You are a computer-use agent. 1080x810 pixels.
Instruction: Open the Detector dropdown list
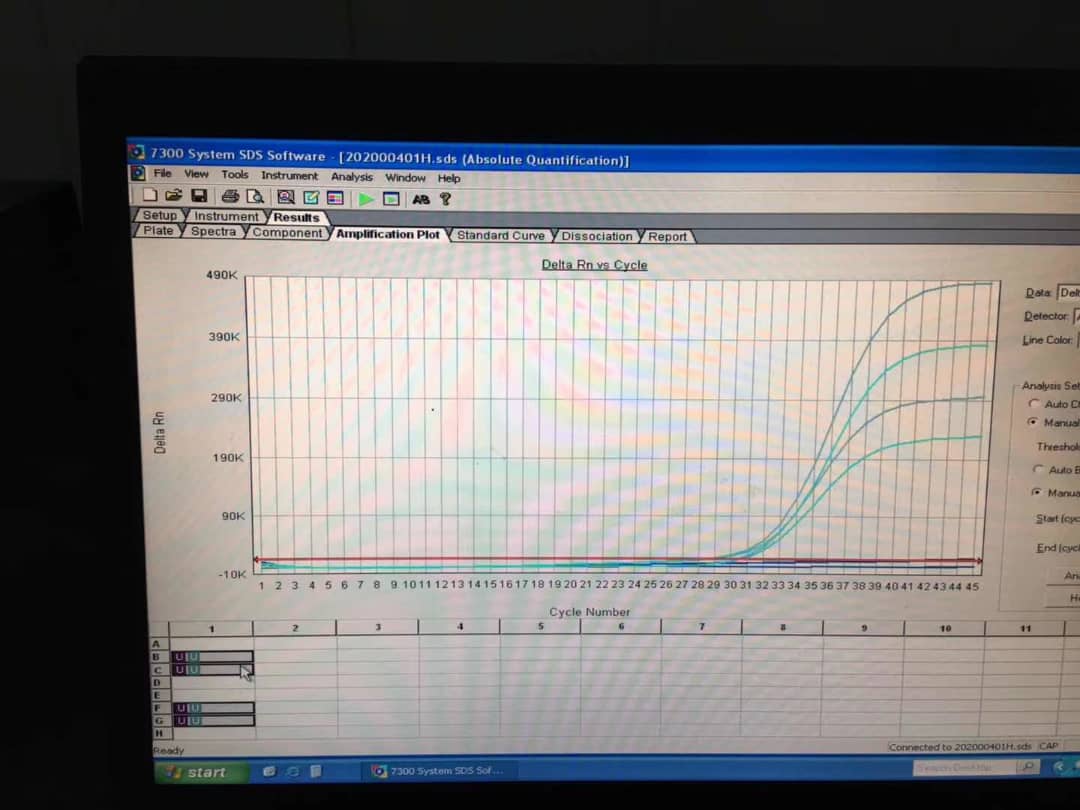(x=1075, y=316)
